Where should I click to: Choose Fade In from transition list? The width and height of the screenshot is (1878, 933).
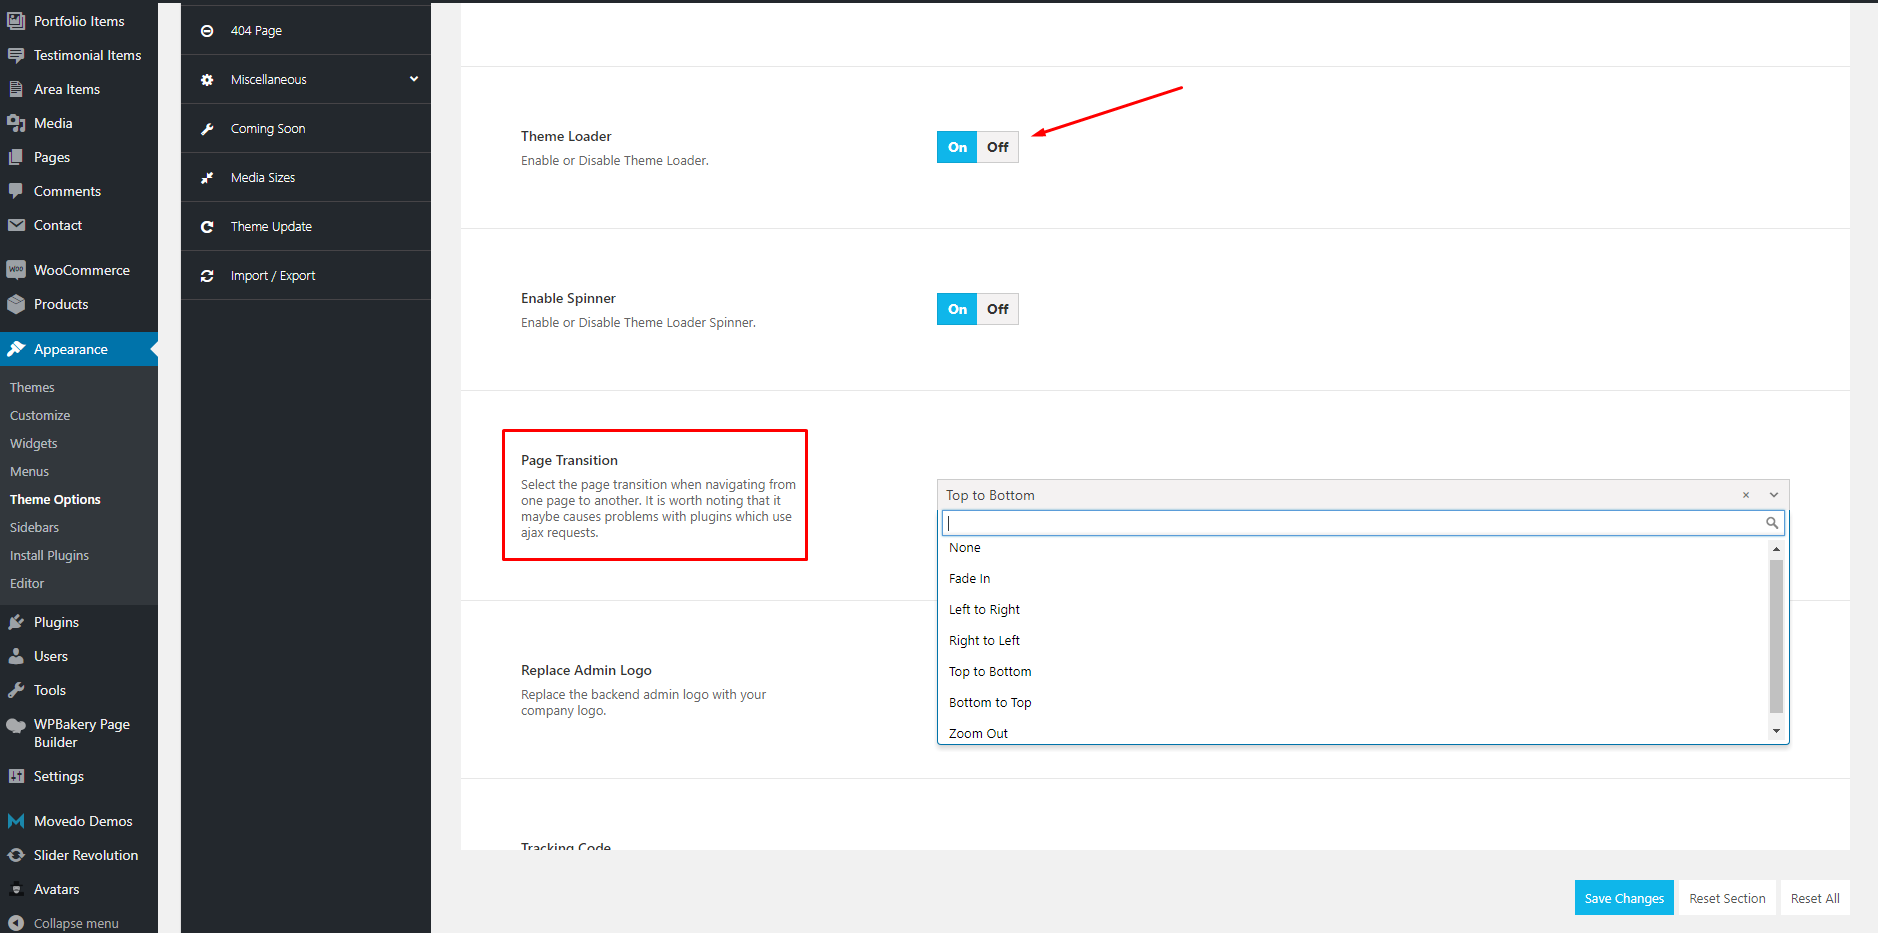pyautogui.click(x=969, y=579)
